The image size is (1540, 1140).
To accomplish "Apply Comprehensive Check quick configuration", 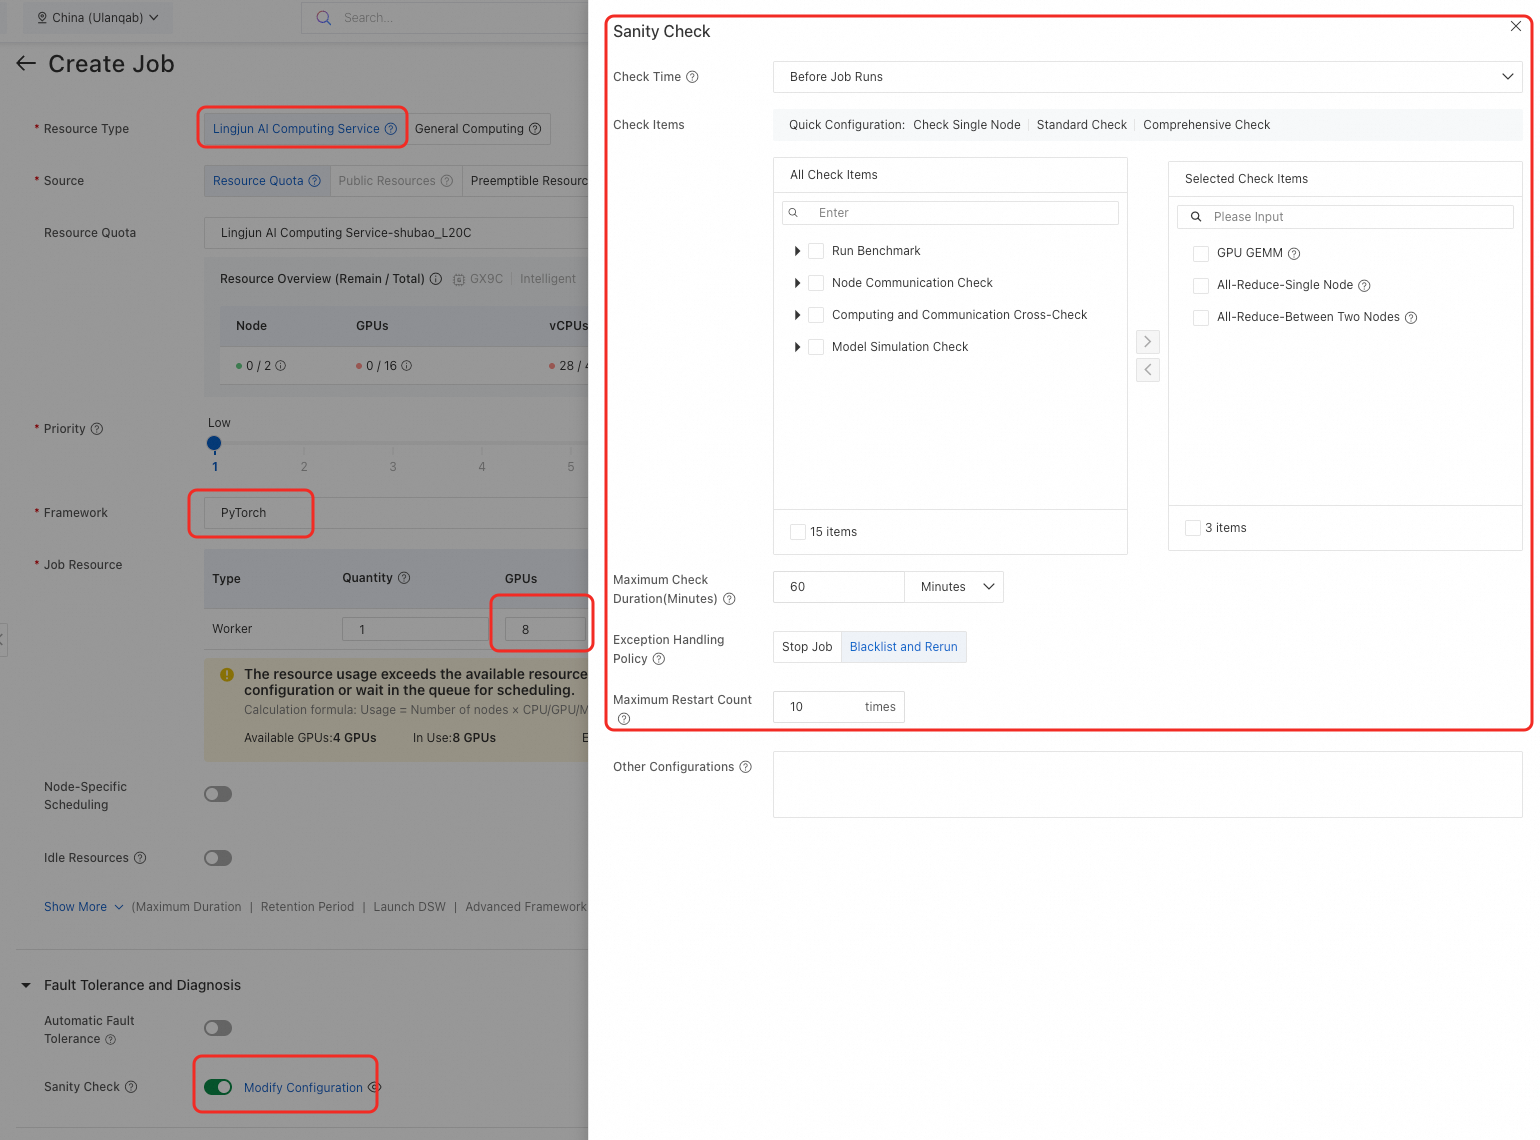I will click(1207, 125).
